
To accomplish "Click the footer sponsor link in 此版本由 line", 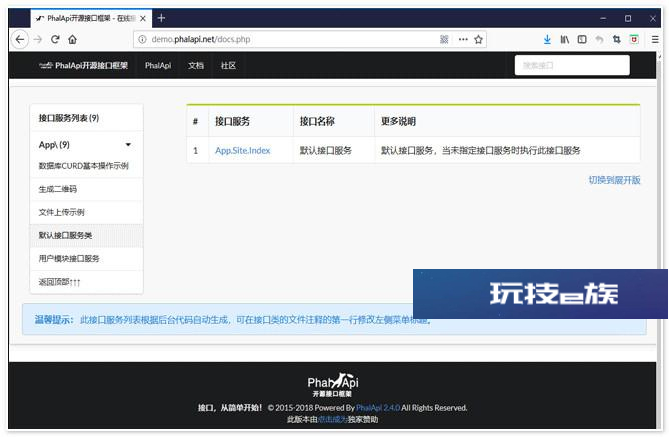I will 332,420.
